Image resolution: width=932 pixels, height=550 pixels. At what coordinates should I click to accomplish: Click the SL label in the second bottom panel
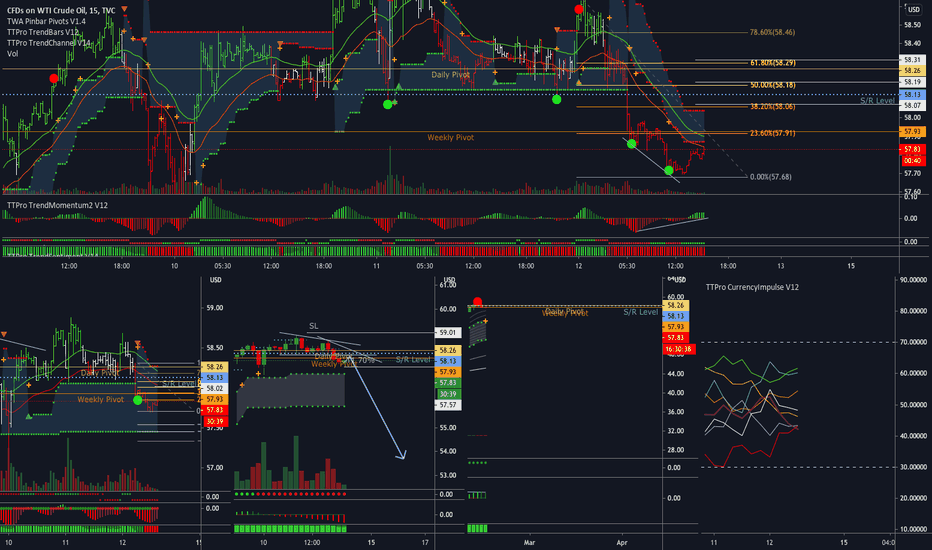[313, 326]
